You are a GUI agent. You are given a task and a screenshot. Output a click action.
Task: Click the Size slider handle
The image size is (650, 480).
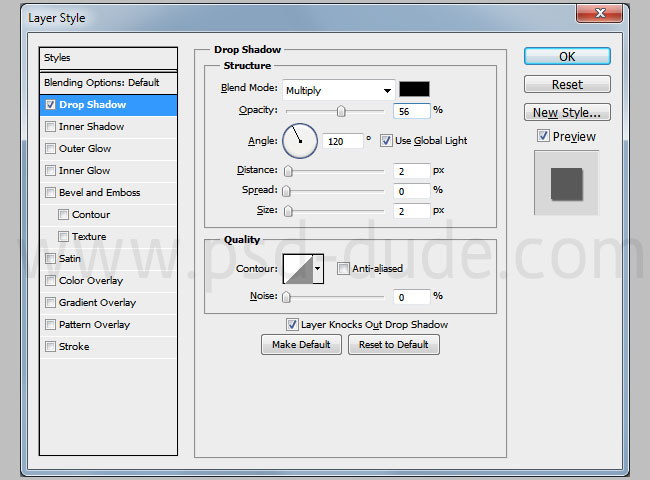[x=288, y=211]
